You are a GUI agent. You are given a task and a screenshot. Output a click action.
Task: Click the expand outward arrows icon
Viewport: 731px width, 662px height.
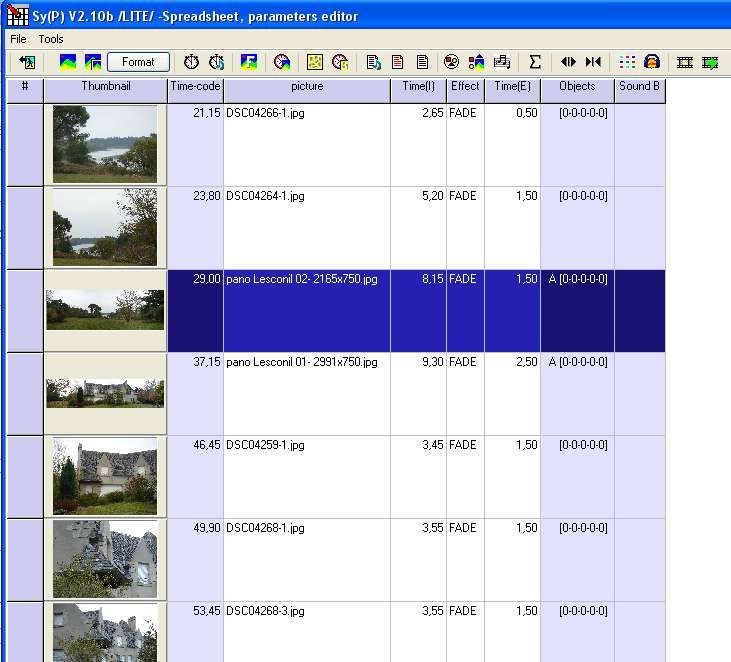pos(568,62)
